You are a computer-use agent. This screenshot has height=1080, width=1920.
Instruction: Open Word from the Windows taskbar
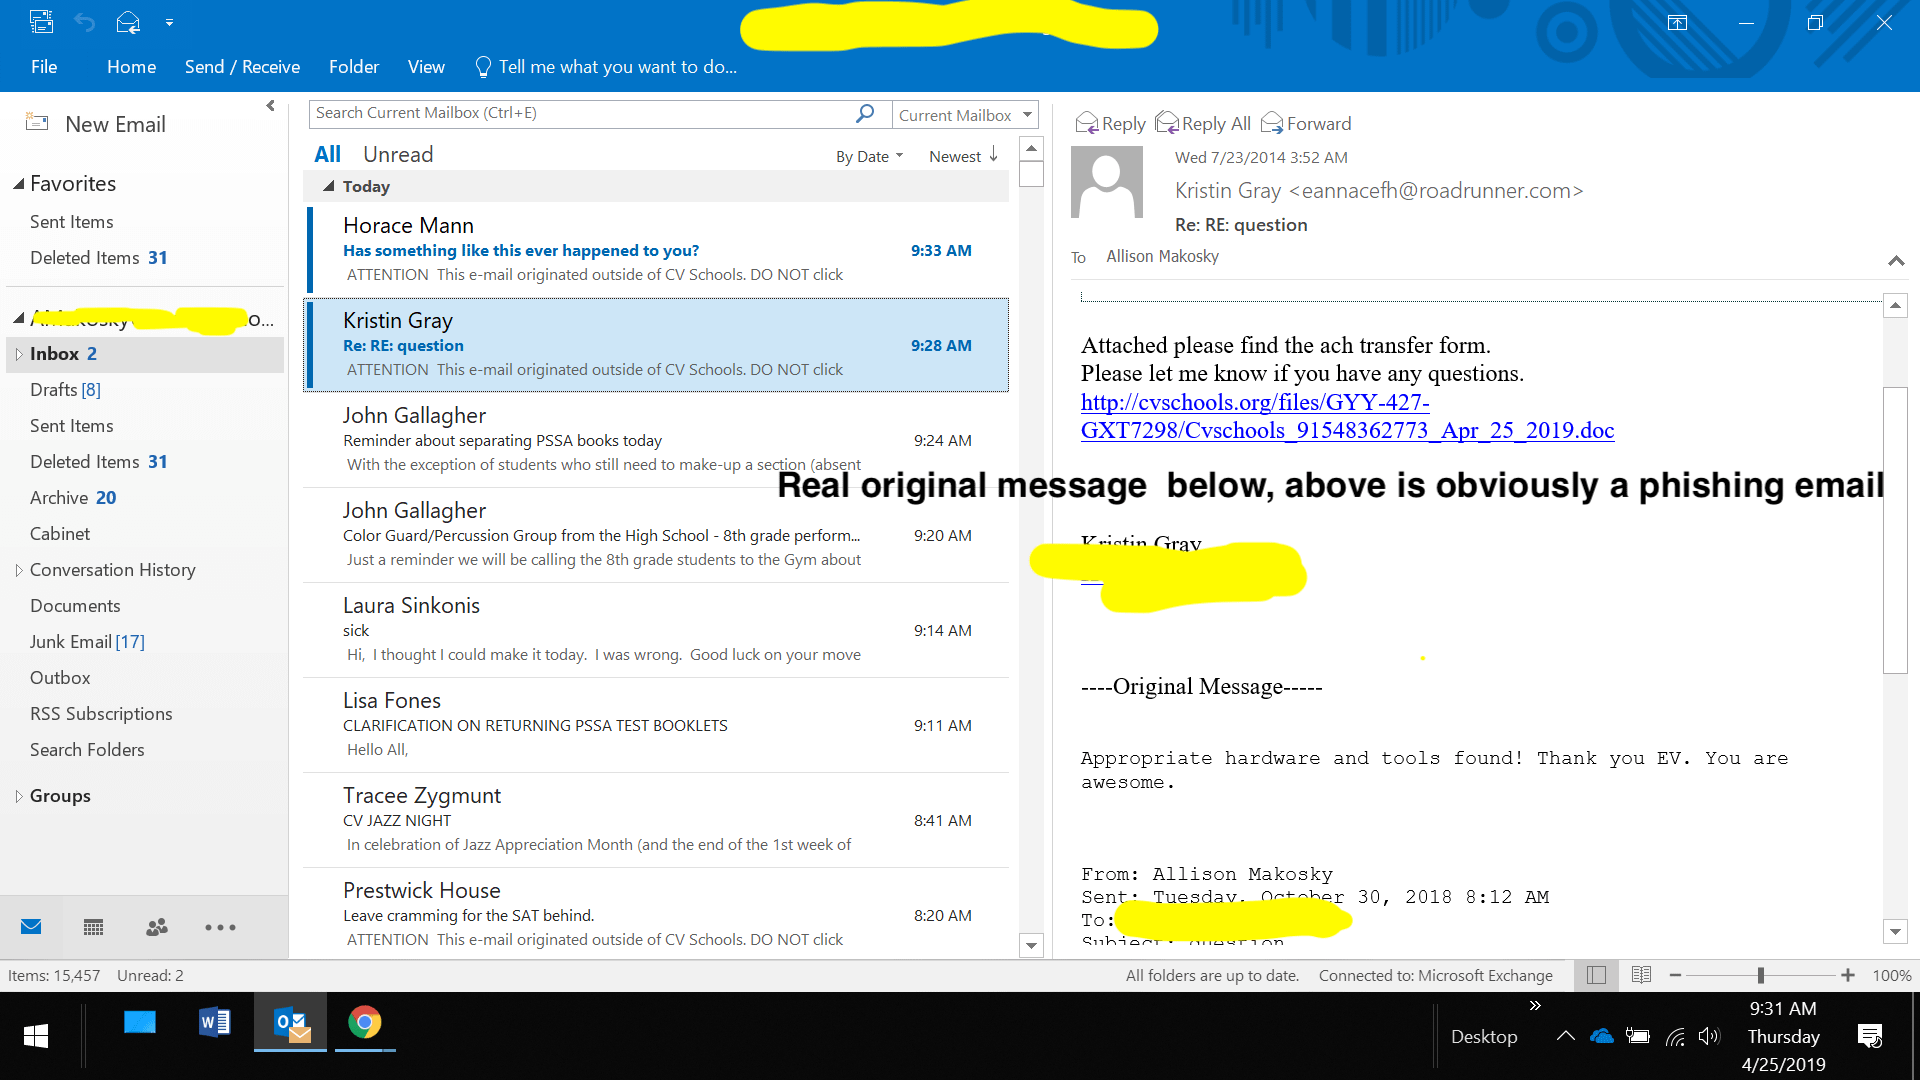point(214,1022)
